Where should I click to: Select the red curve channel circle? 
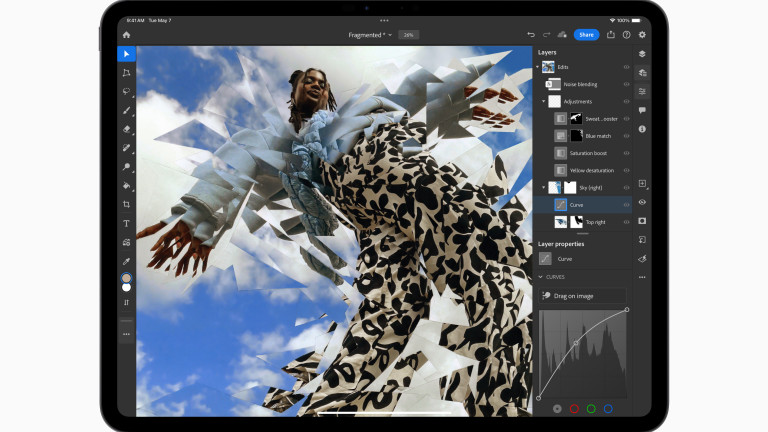click(x=574, y=408)
